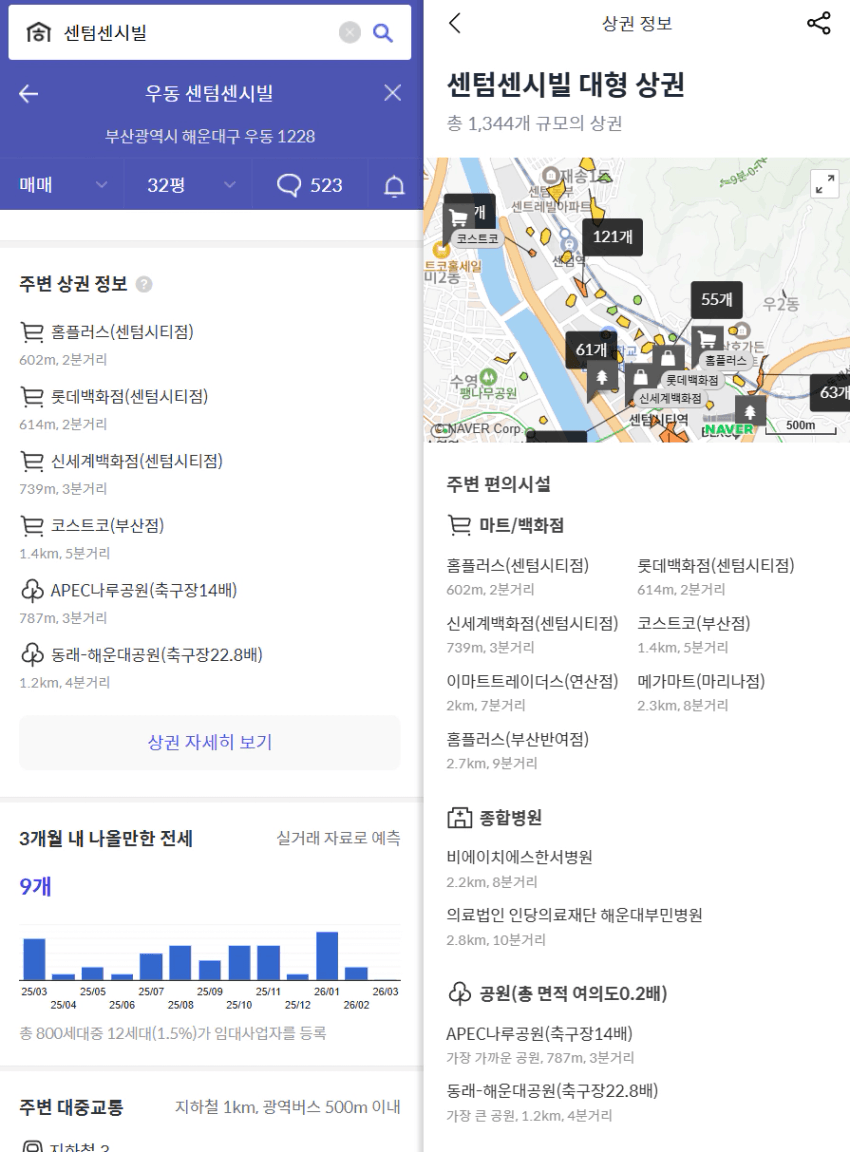The height and width of the screenshot is (1152, 850).
Task: Select 동래-해운대공원(축구장22.8배) in right panel
Action: [x=552, y=1091]
